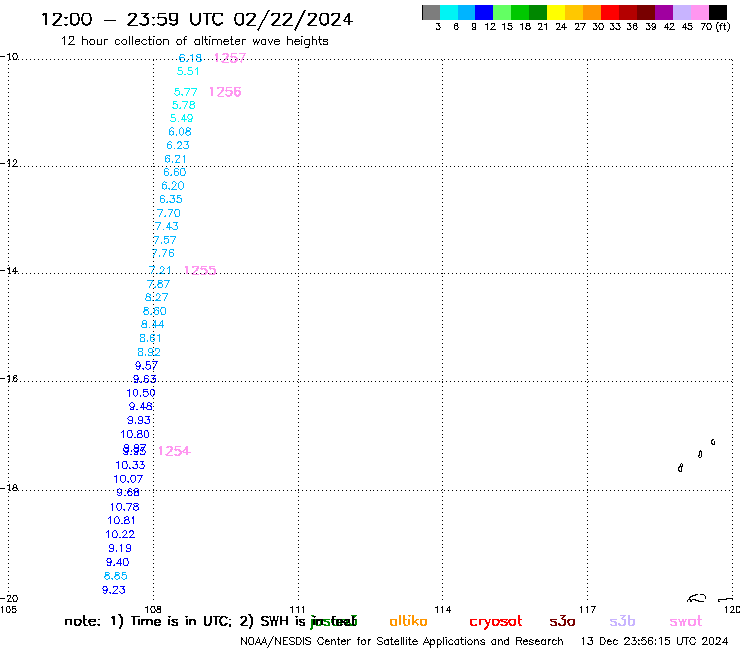Click the reading 5.49
This screenshot has width=740, height=650.
coord(181,118)
